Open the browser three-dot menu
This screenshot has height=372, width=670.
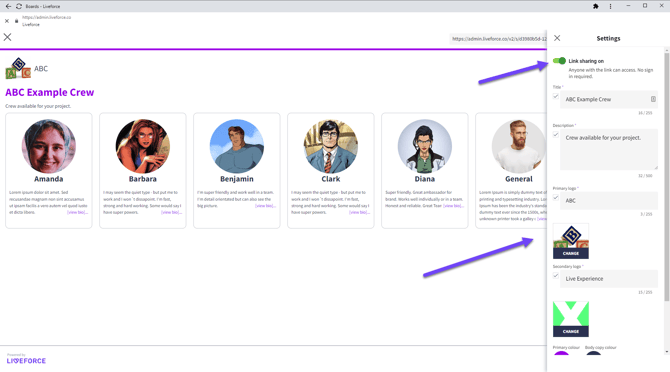pos(610,6)
